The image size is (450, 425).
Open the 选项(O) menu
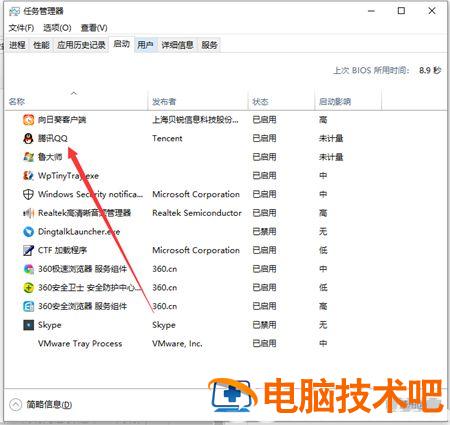coord(57,28)
